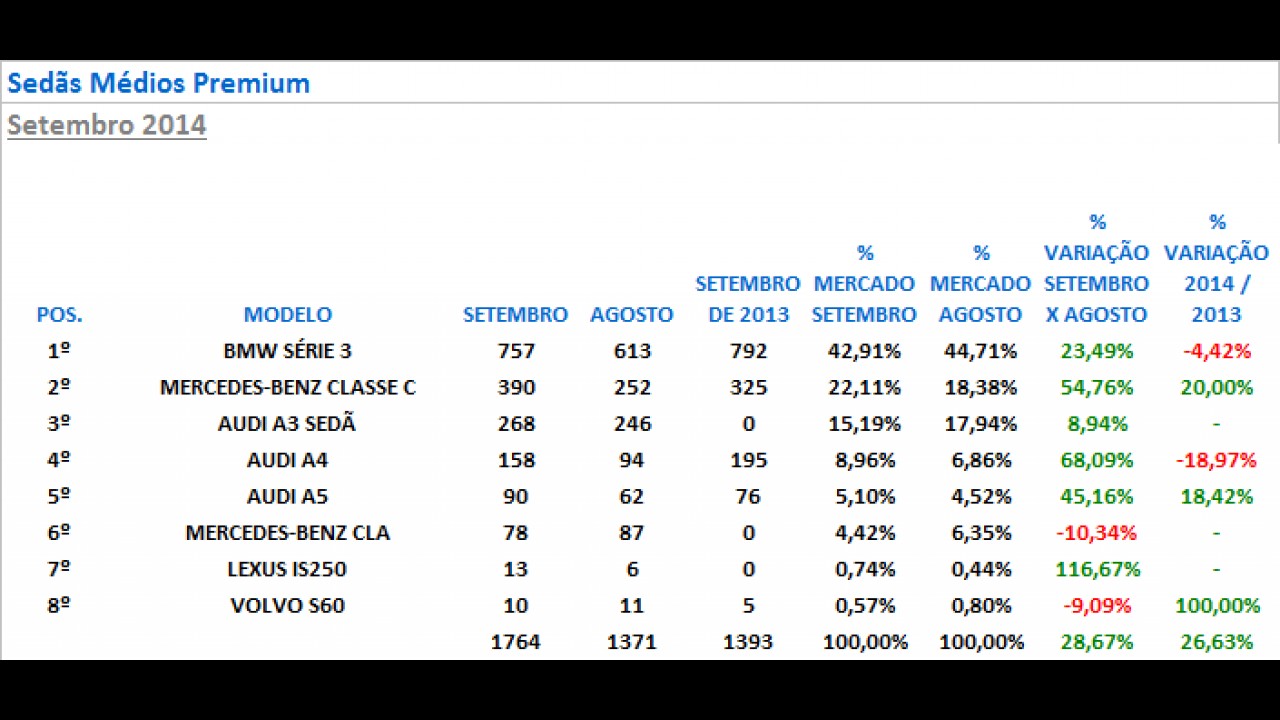Image resolution: width=1280 pixels, height=720 pixels.
Task: Click the '116,67%' variation cell
Action: pos(1098,569)
